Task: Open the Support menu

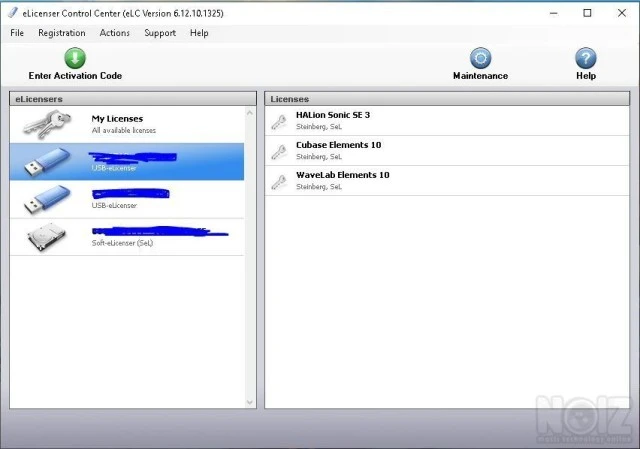Action: click(160, 33)
